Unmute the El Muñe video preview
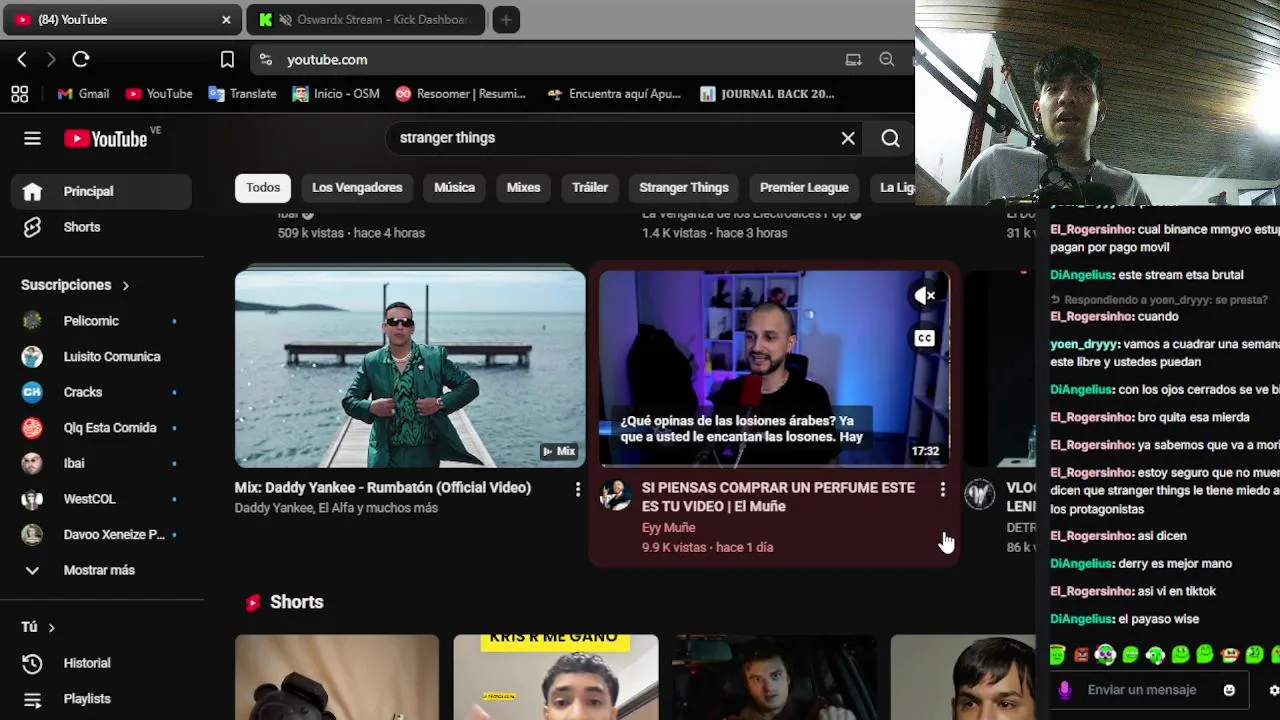1280x720 pixels. tap(925, 296)
